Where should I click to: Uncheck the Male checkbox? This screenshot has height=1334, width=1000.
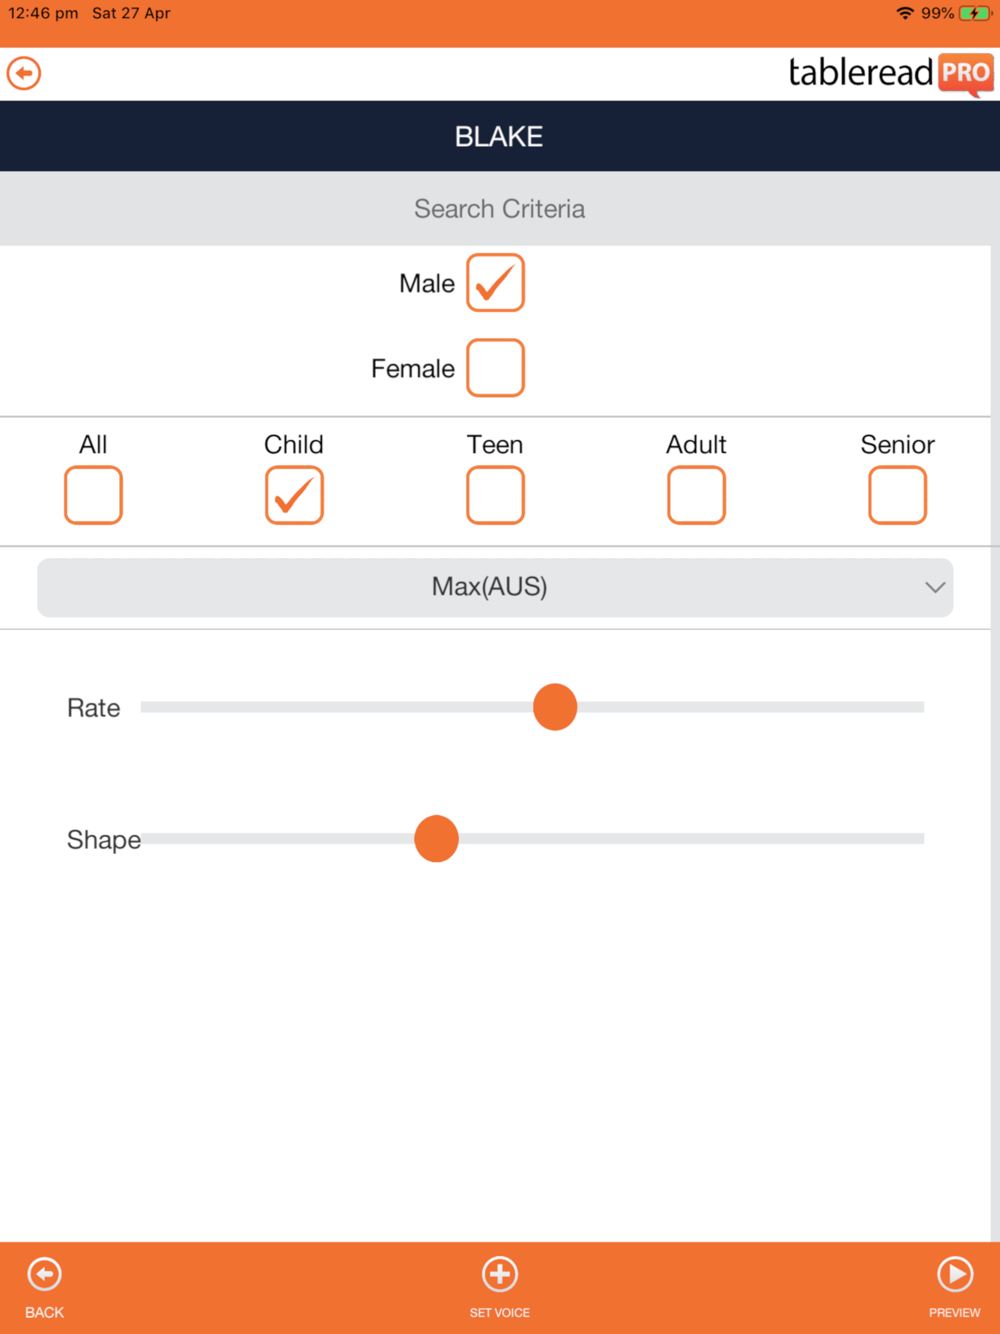495,283
